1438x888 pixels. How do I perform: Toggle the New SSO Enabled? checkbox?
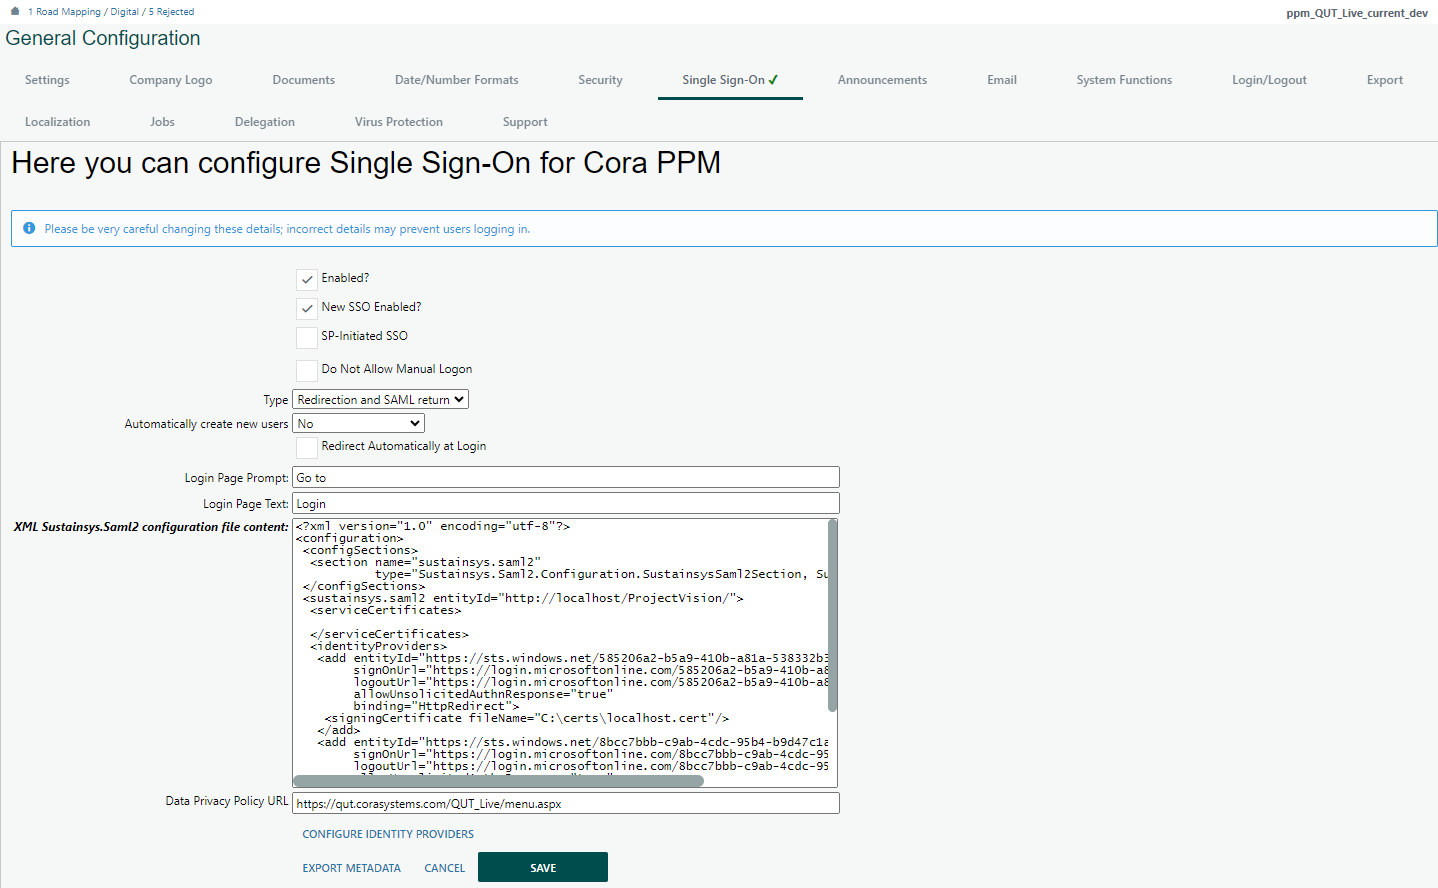(307, 308)
